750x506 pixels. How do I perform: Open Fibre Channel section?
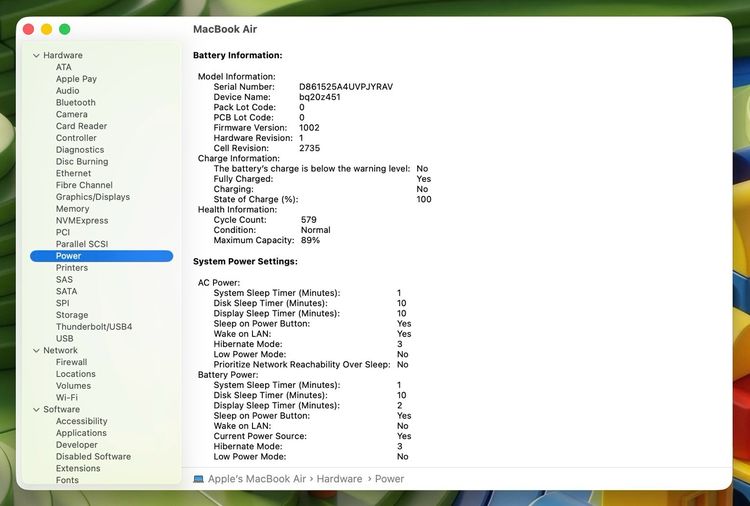click(84, 185)
